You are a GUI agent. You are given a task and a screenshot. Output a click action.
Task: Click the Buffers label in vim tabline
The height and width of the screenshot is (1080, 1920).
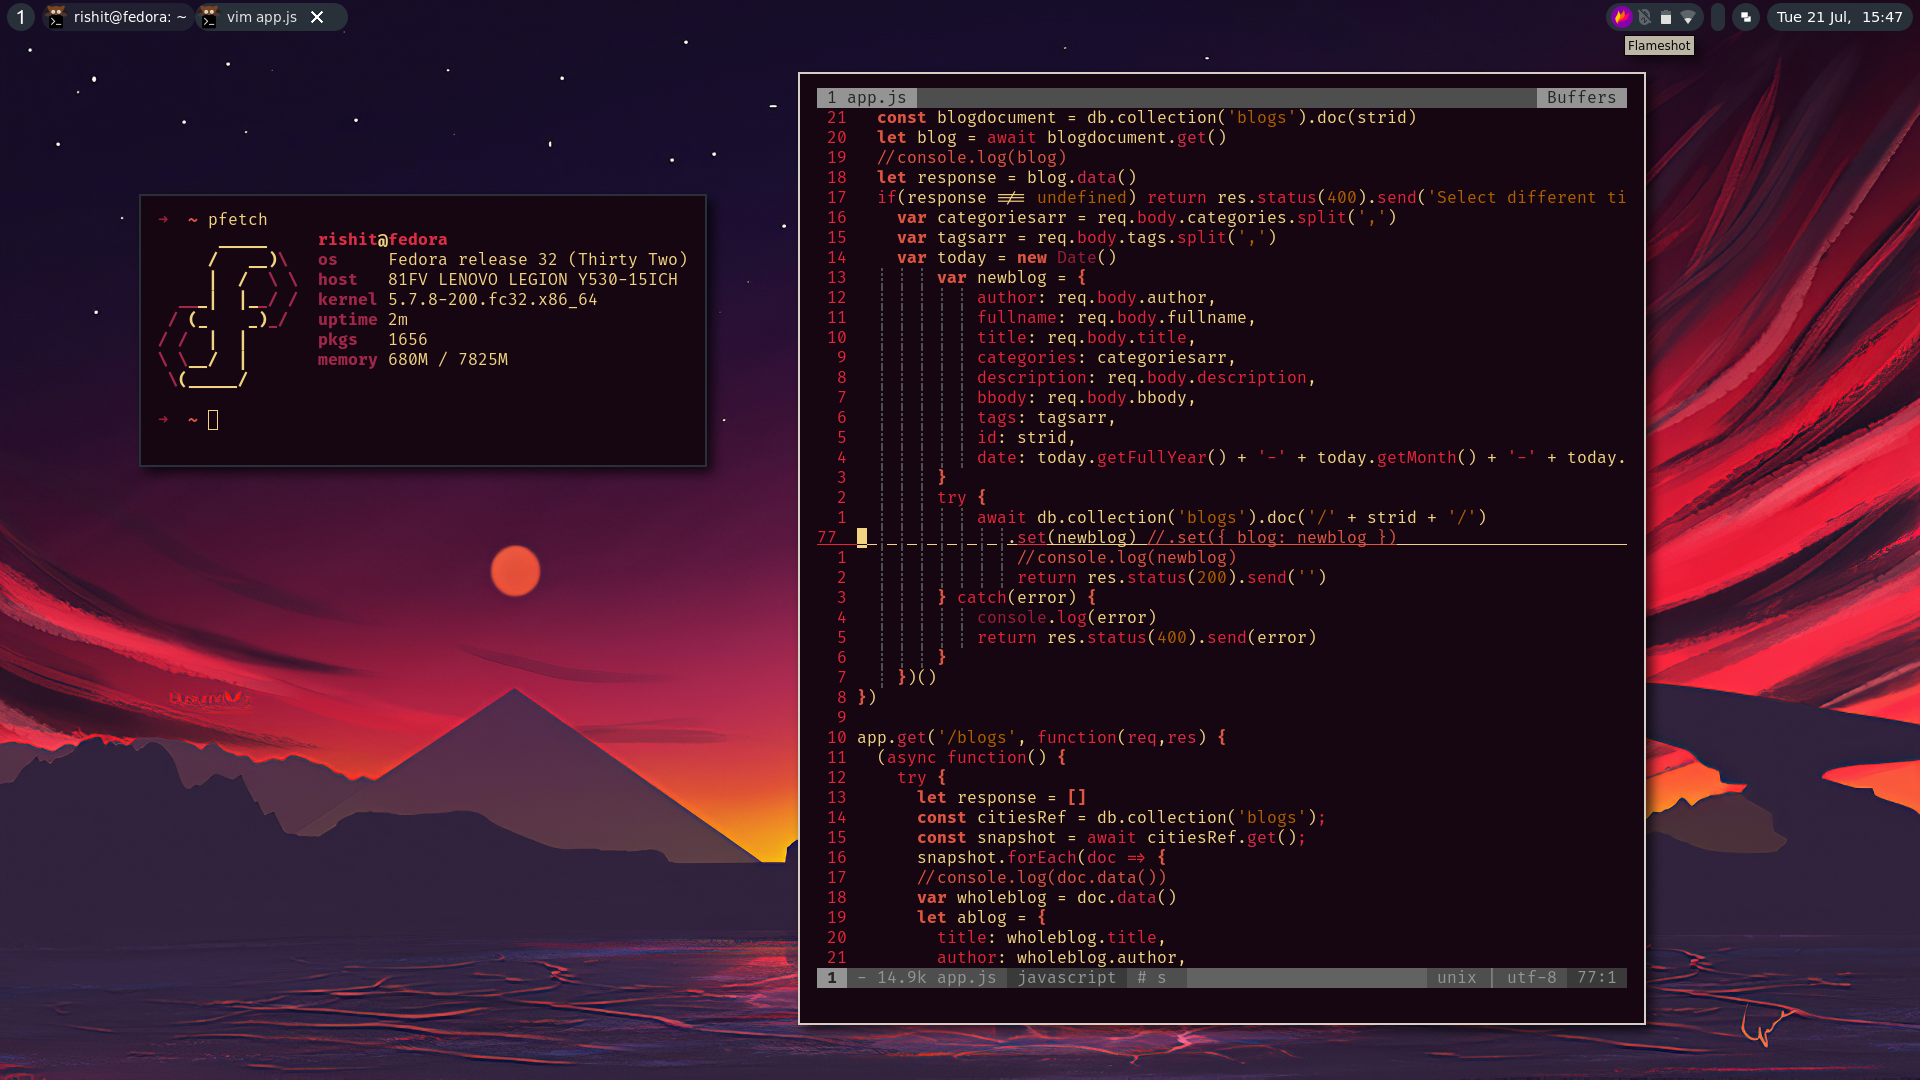click(x=1581, y=97)
